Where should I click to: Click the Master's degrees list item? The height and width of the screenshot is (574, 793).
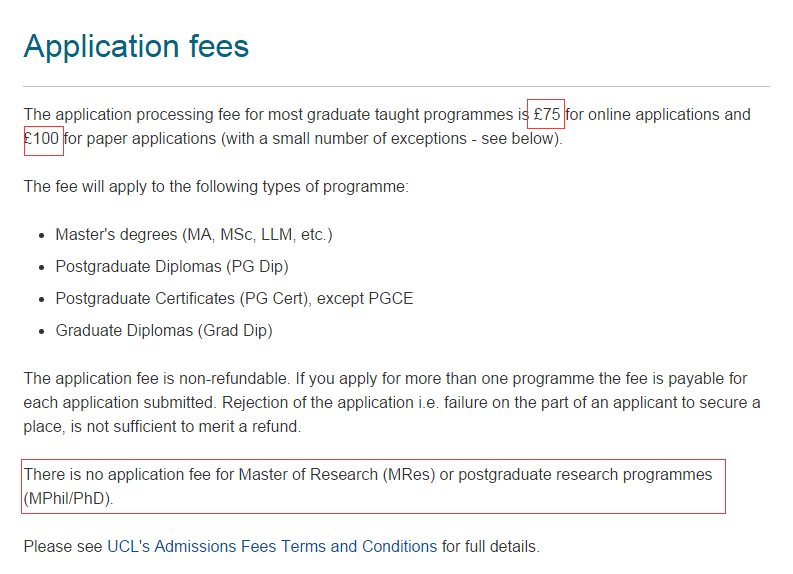point(193,235)
